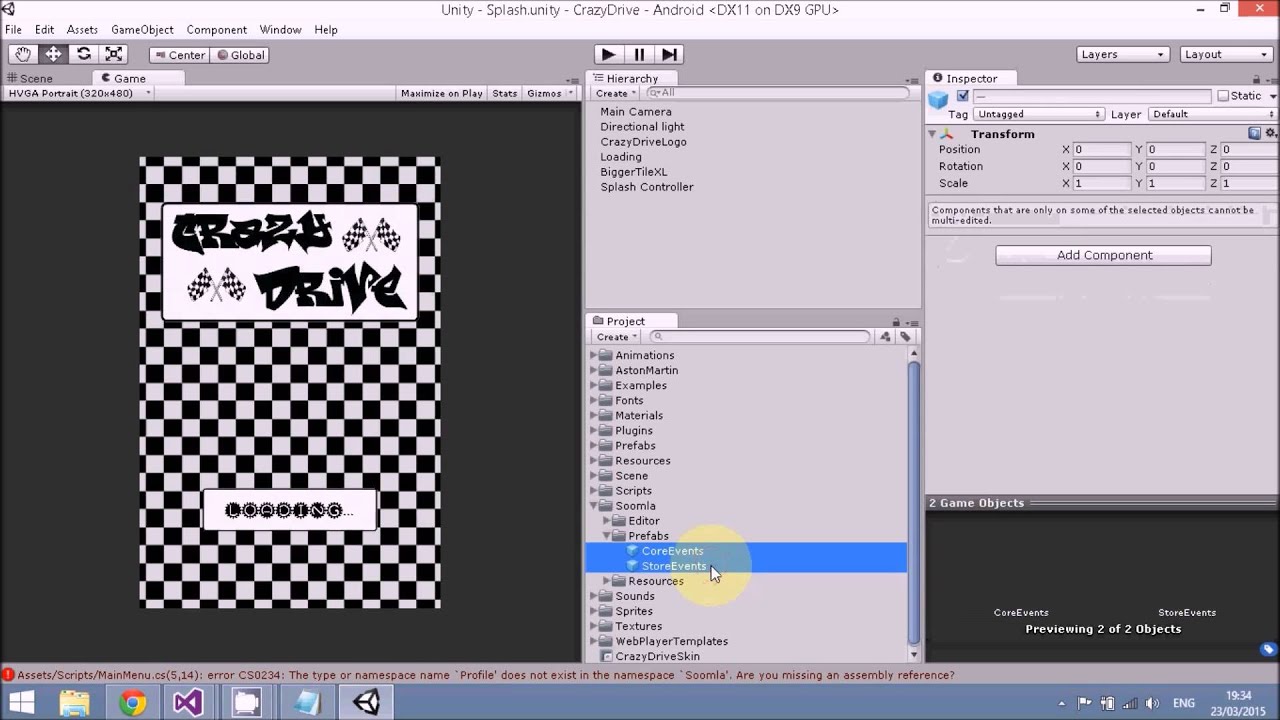Start the game with Play button

point(608,54)
